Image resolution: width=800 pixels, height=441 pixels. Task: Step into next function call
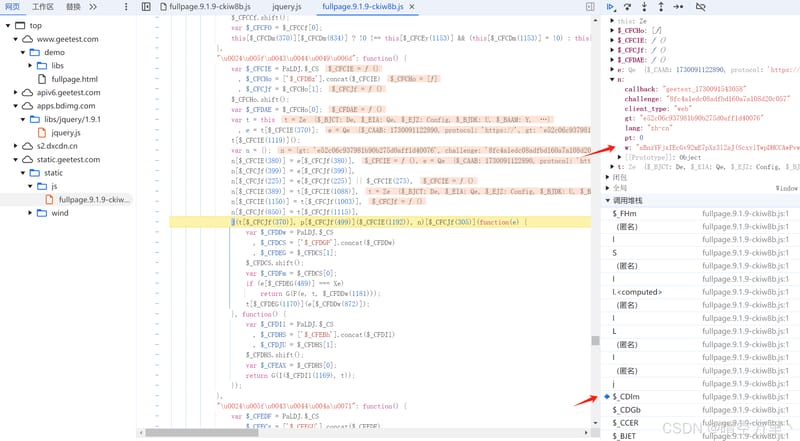tap(644, 7)
